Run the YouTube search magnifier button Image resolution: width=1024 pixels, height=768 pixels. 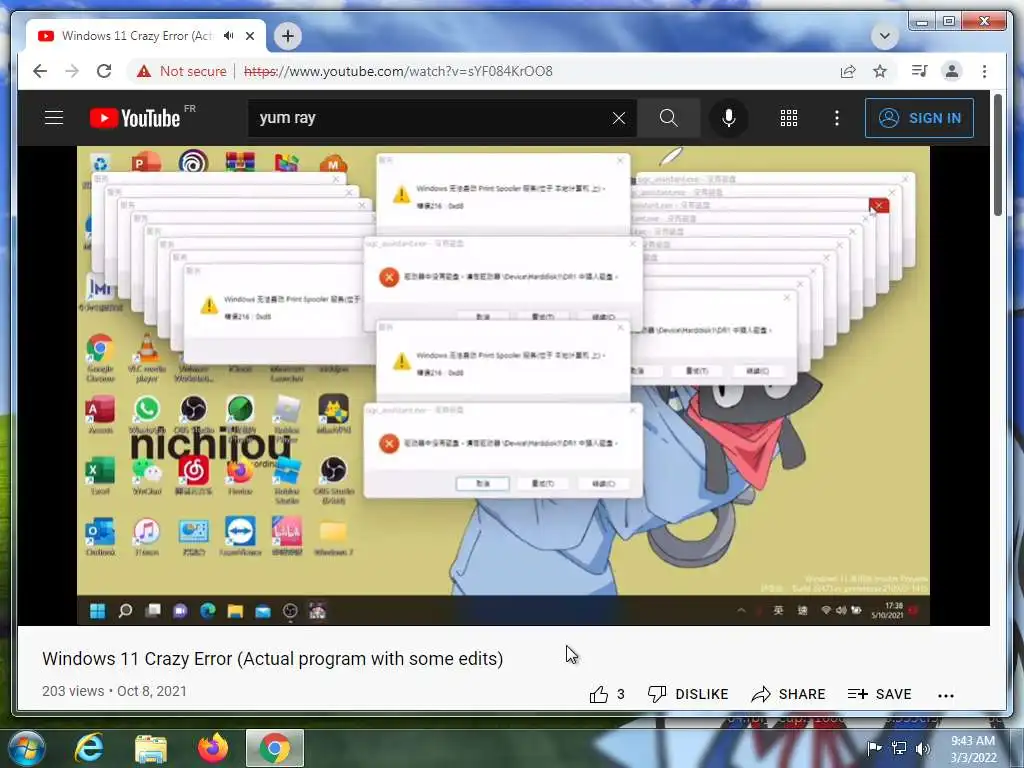pos(668,118)
